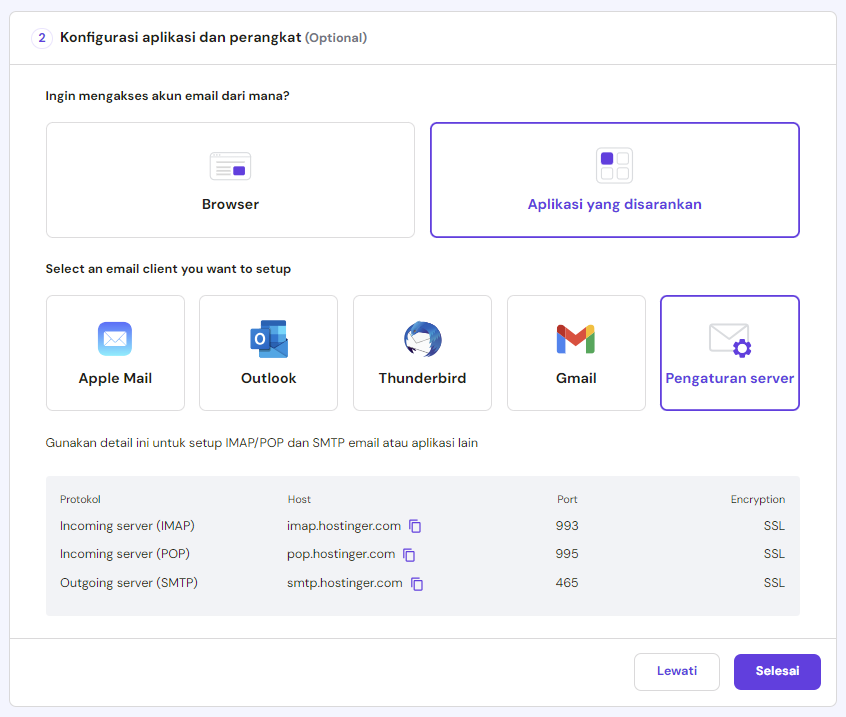Select the Outlook email client icon
The width and height of the screenshot is (846, 717).
click(x=268, y=339)
